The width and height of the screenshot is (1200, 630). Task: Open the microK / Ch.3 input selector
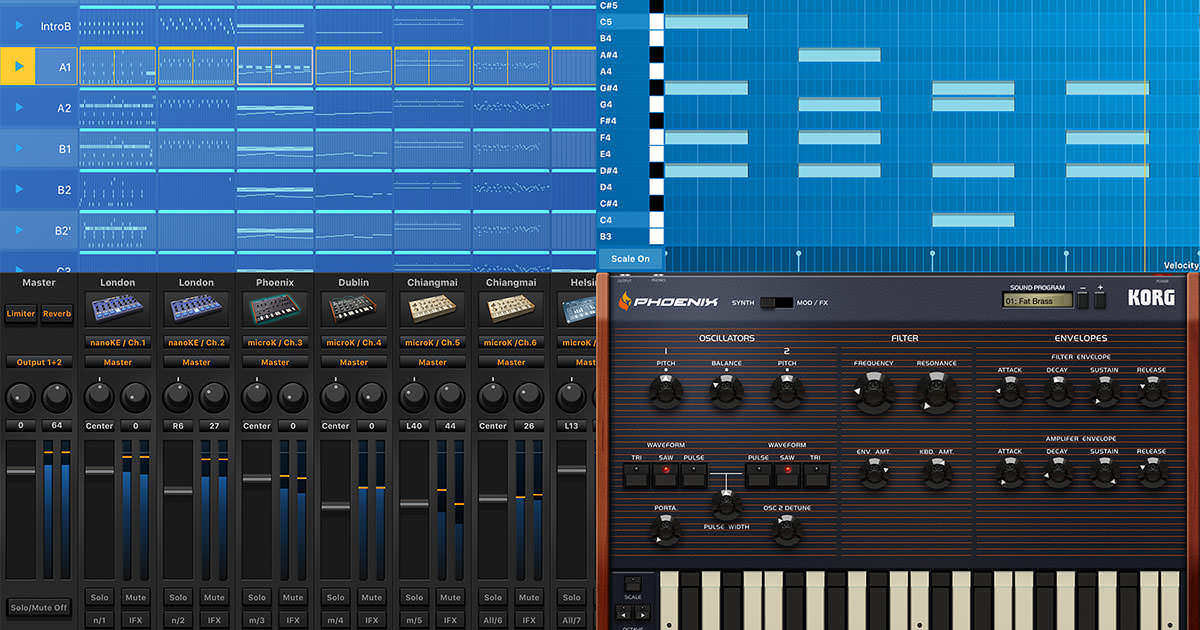click(275, 343)
